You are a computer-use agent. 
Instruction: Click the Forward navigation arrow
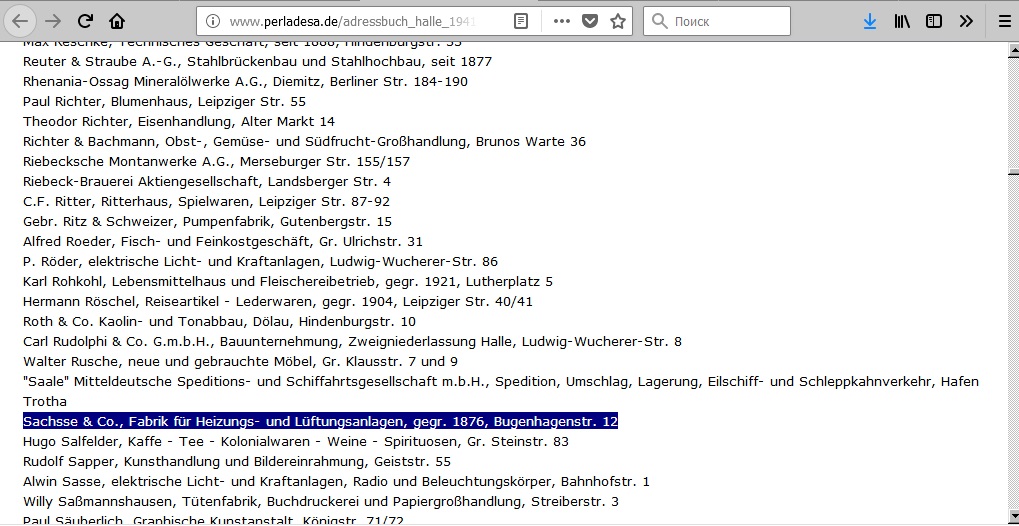(x=53, y=21)
